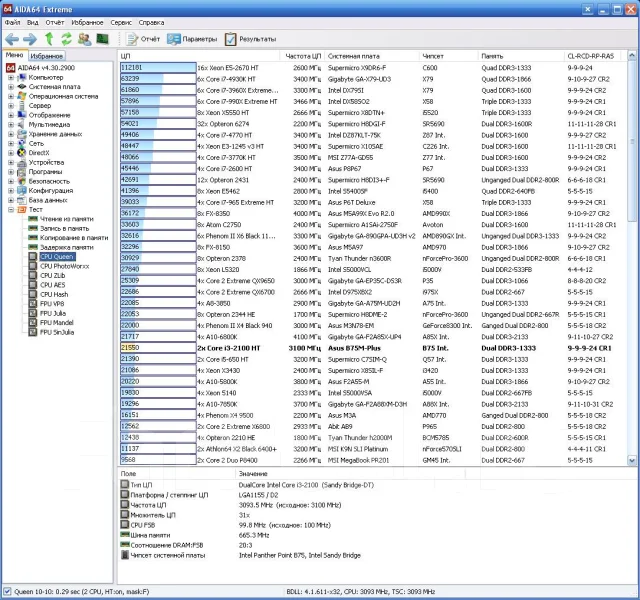The width and height of the screenshot is (640, 600).
Task: Expand the Сервер tree node
Action: tap(11, 105)
